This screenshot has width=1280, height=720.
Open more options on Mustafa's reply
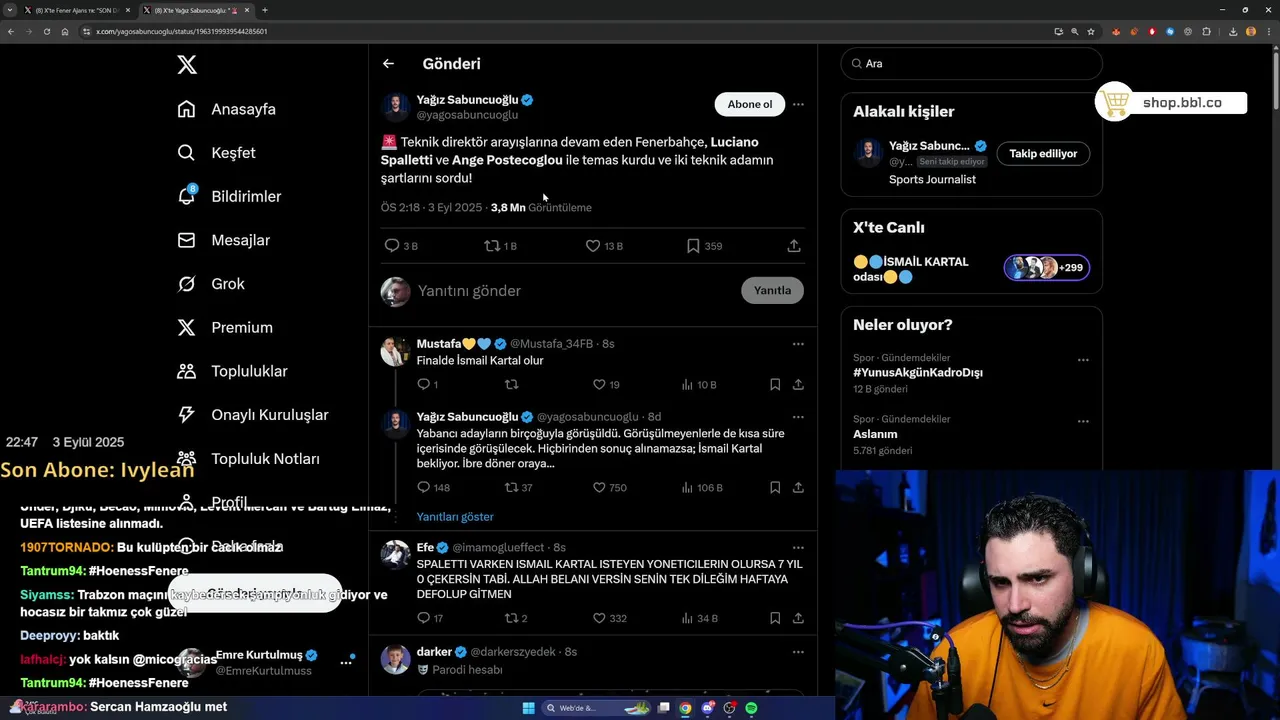coord(798,344)
